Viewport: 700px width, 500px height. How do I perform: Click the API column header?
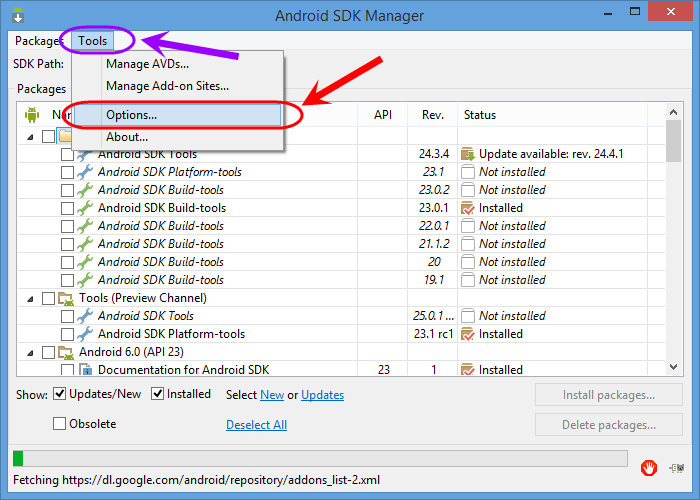[383, 115]
